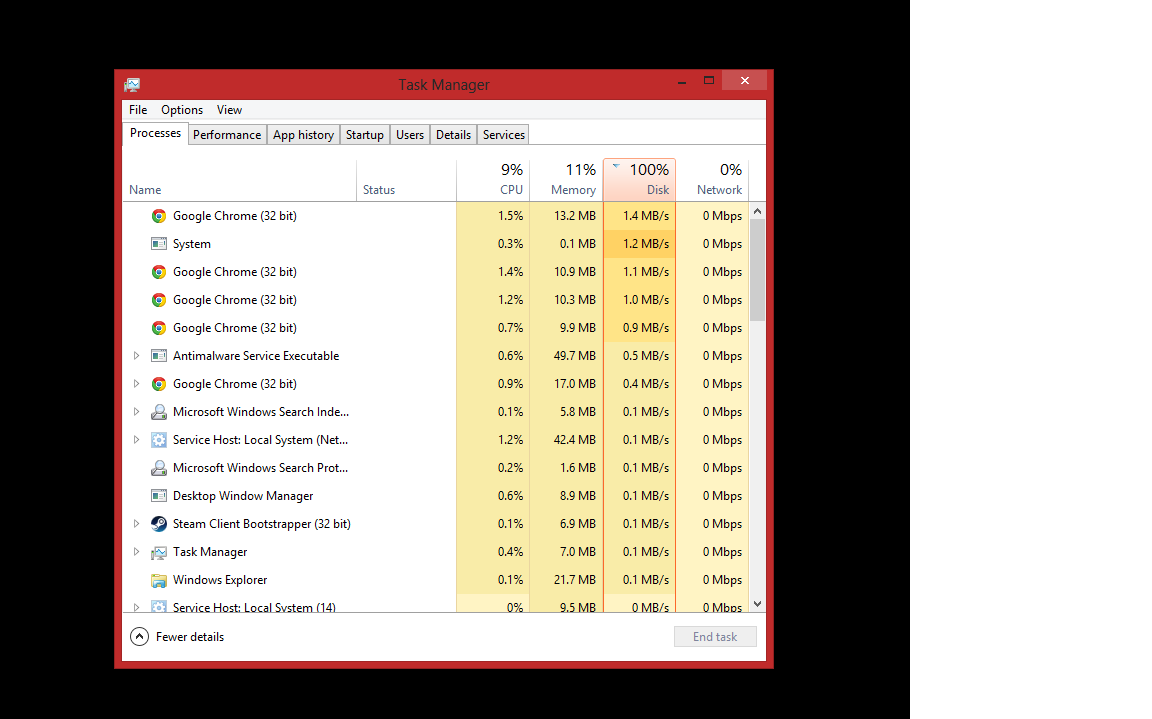
Task: Select Steam Client Bootstrapper (32 bit) name
Action: click(262, 524)
